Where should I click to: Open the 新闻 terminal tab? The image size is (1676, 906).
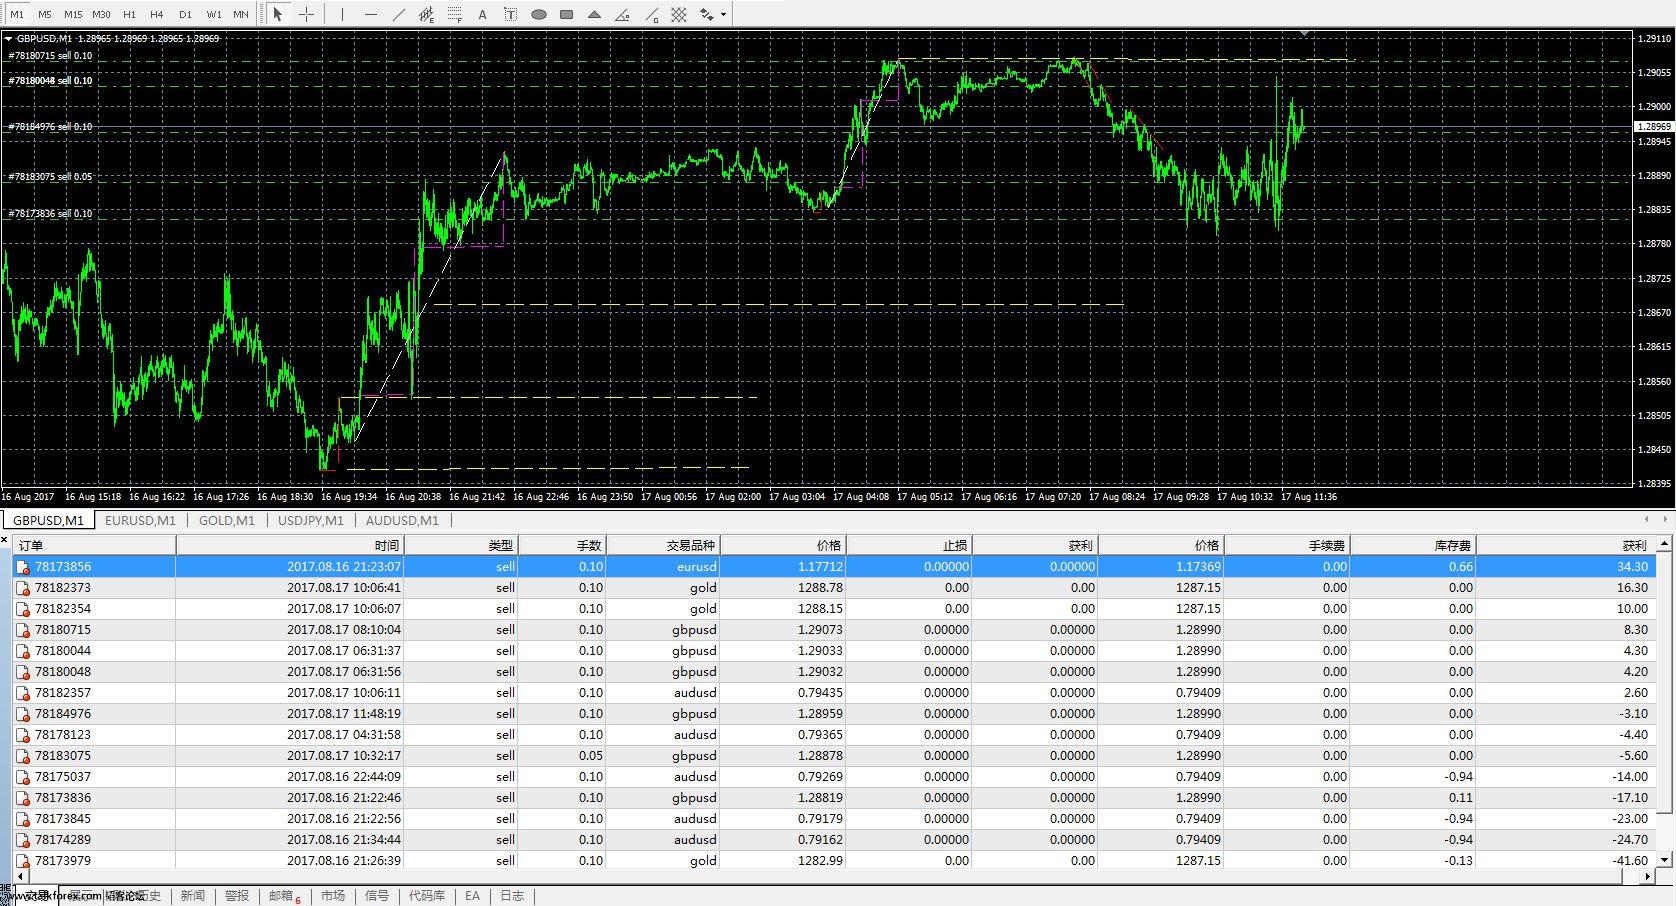193,896
